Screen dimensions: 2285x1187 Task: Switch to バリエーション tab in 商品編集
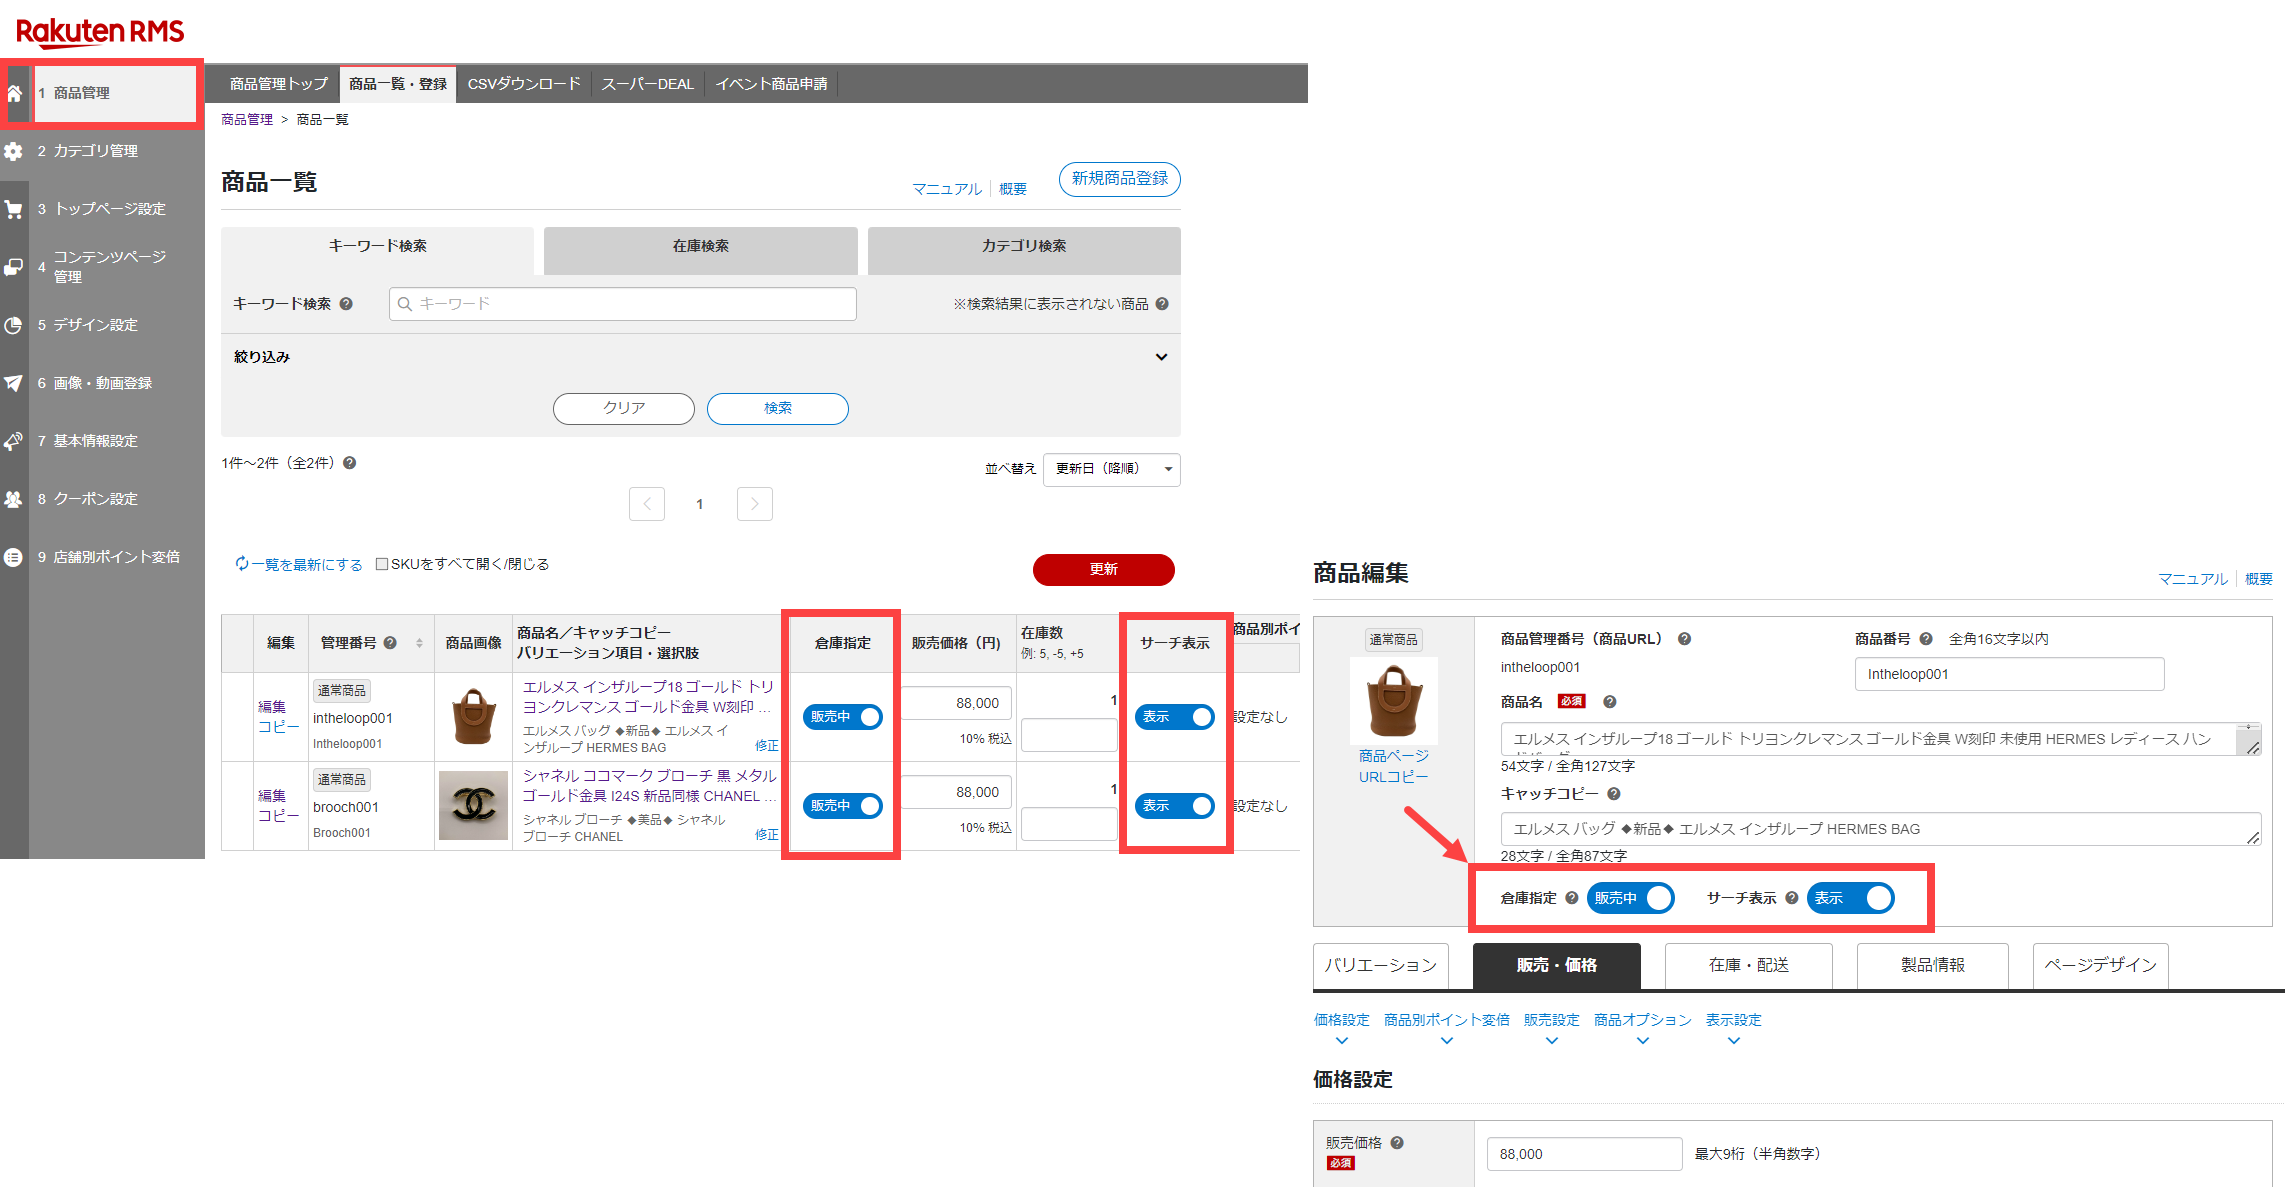tap(1381, 966)
